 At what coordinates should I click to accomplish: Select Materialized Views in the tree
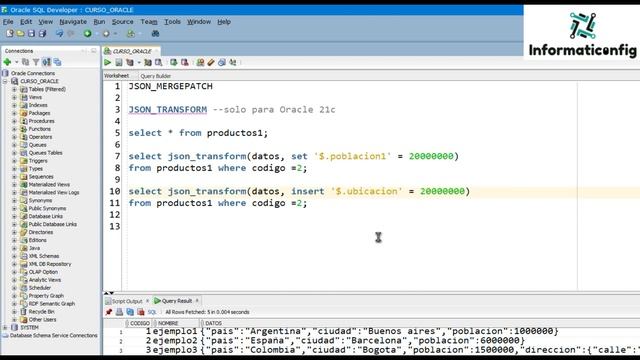coord(49,184)
